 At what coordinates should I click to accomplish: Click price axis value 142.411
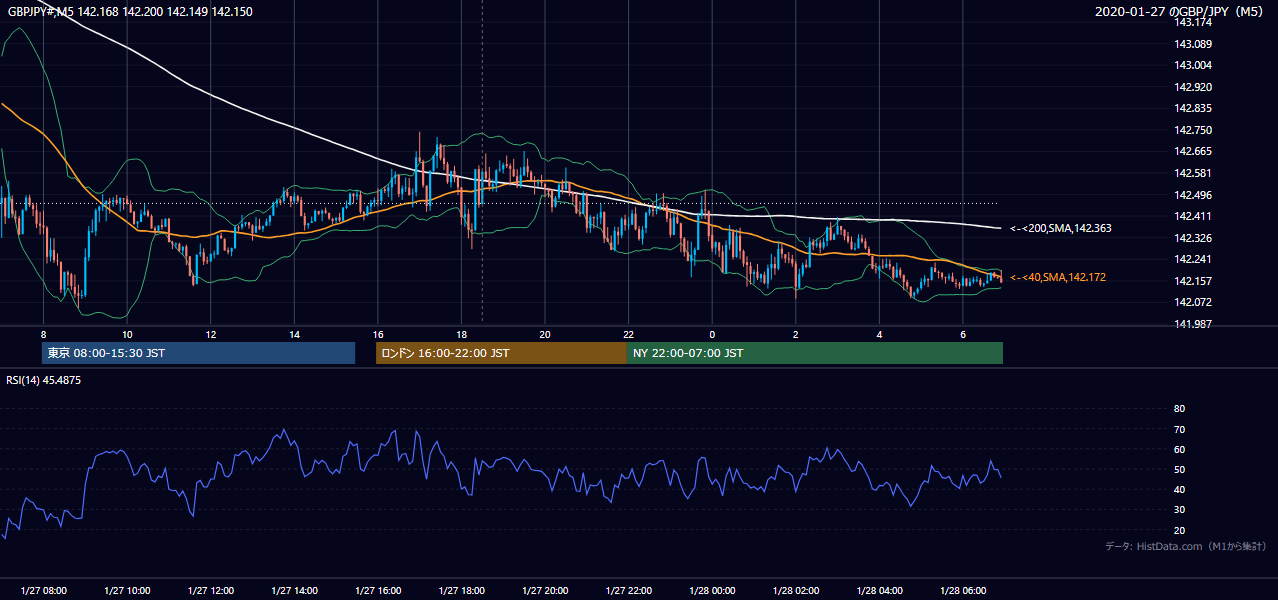[1194, 216]
